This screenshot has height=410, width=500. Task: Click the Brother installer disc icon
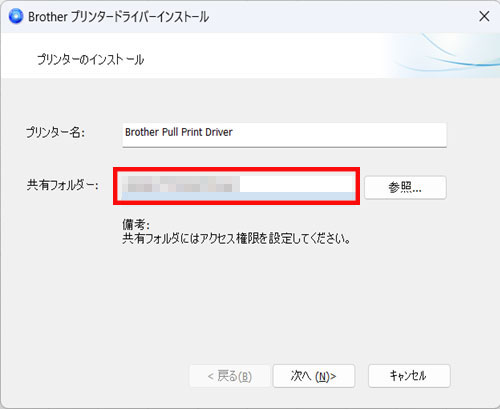click(16, 16)
